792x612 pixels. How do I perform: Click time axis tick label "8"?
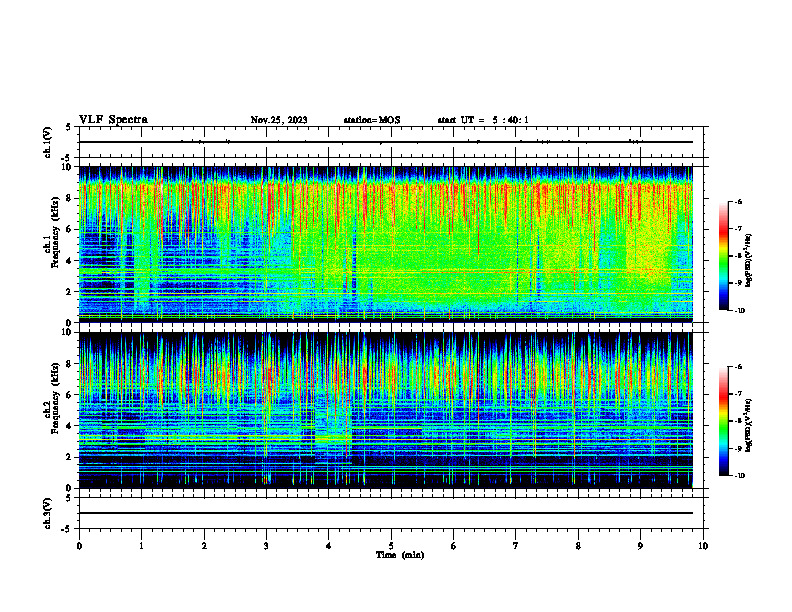point(578,546)
